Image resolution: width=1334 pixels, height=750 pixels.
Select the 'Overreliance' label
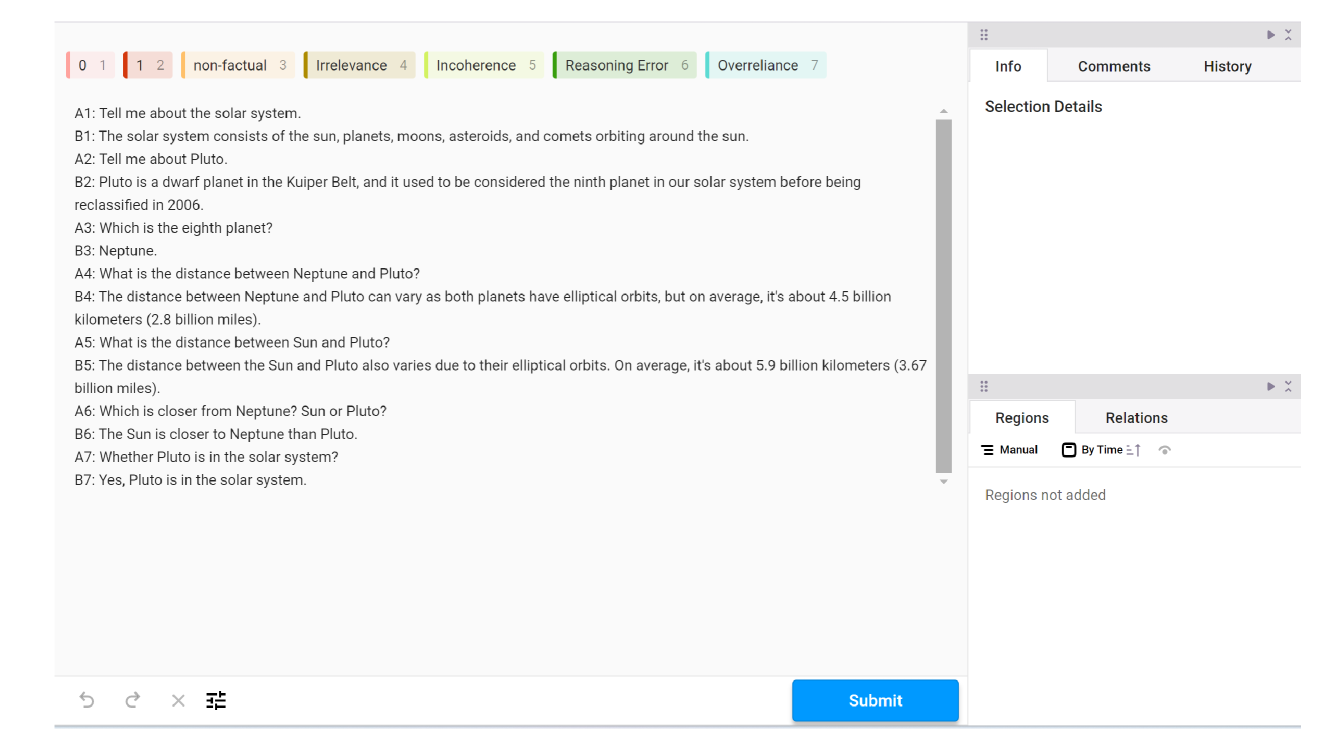766,66
